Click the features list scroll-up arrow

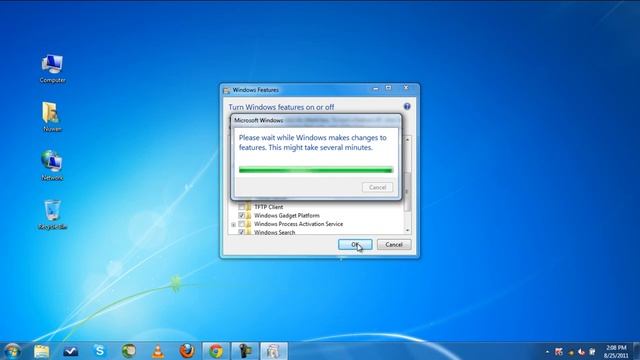point(407,140)
